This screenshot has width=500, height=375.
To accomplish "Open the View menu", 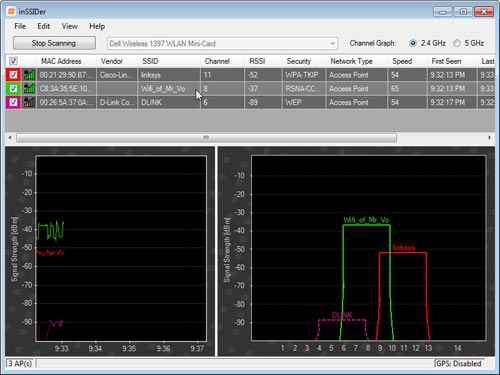I will pyautogui.click(x=69, y=26).
